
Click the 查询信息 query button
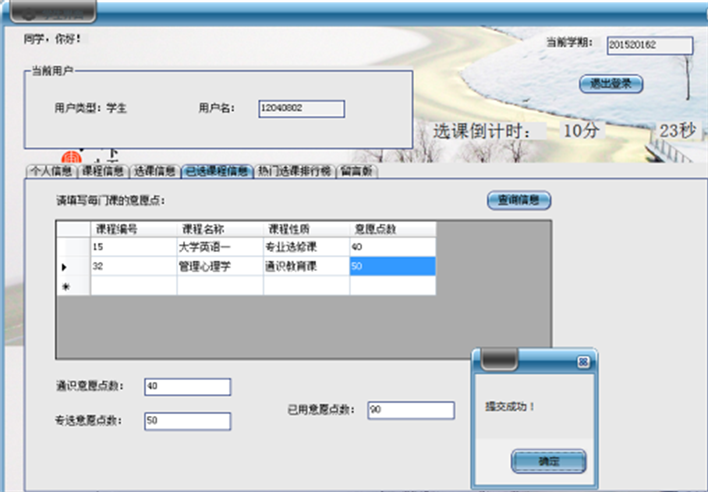518,200
